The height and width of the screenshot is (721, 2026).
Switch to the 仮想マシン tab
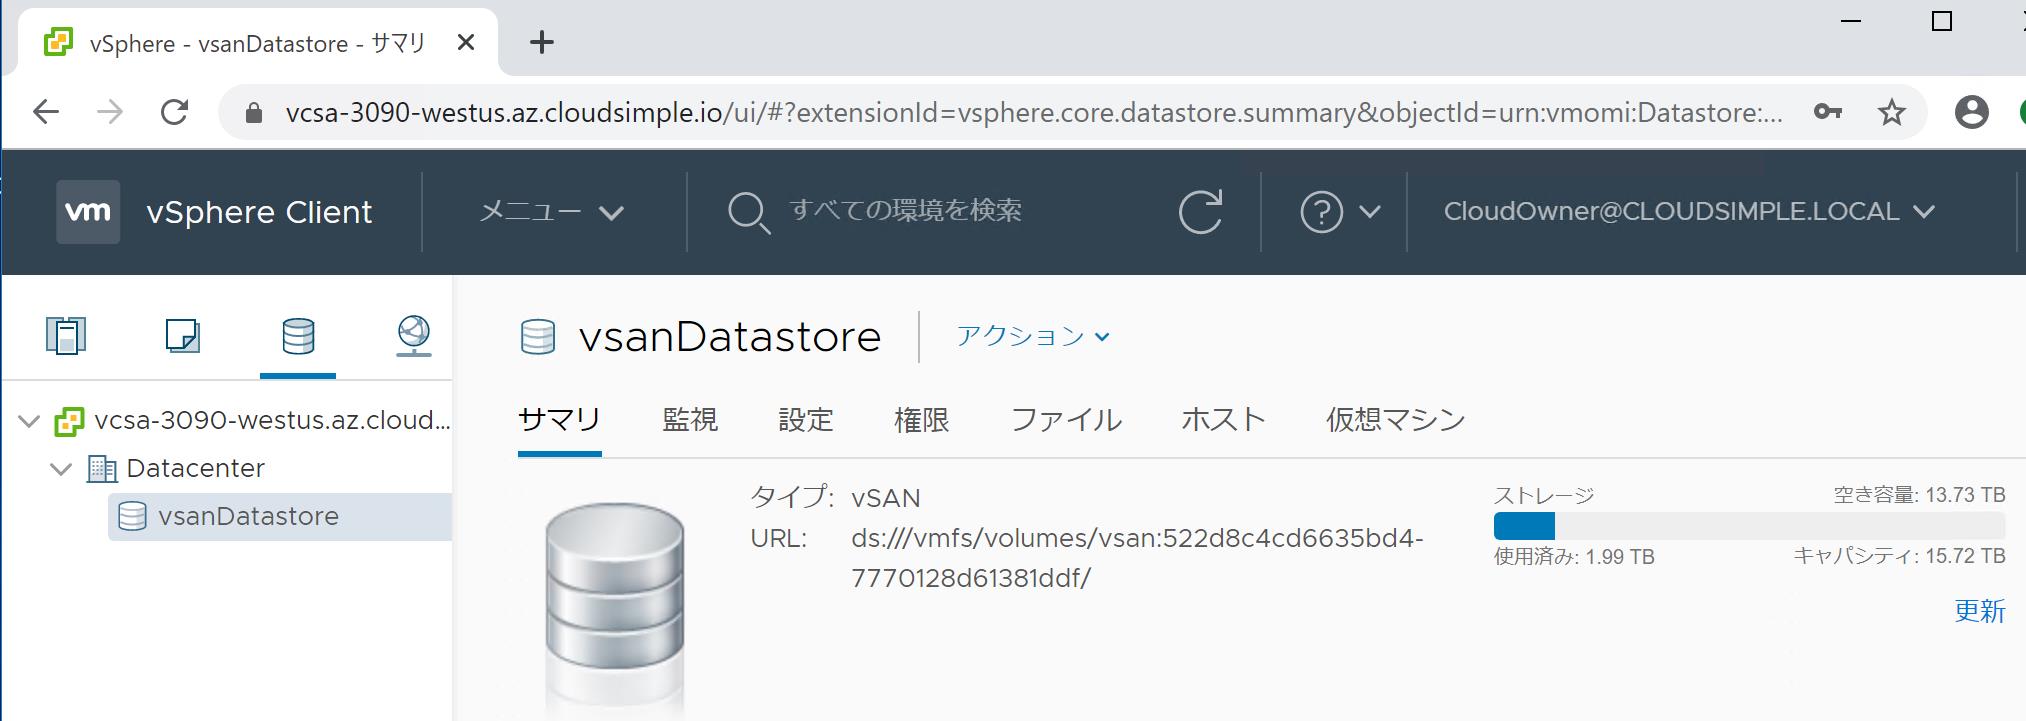(x=1396, y=420)
